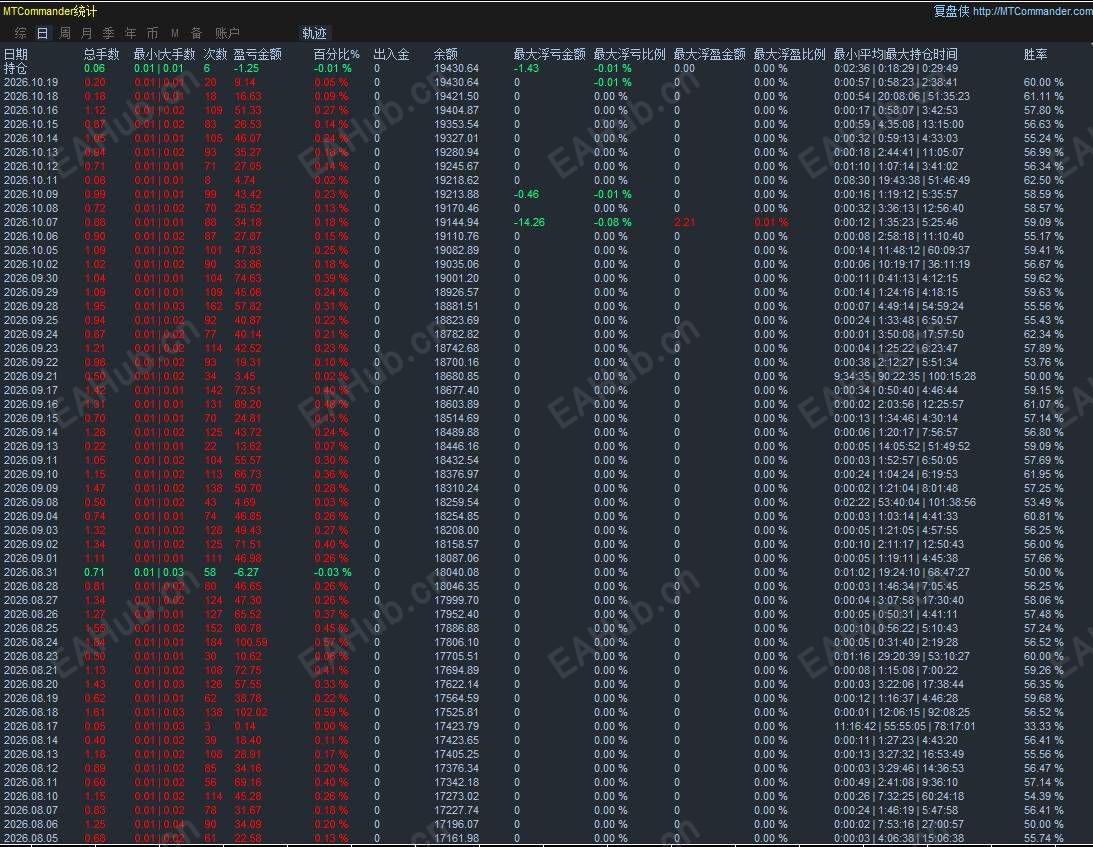Screen dimensions: 1093x847
Task: Click the 最大浮盈比例 column header
Action: click(790, 54)
